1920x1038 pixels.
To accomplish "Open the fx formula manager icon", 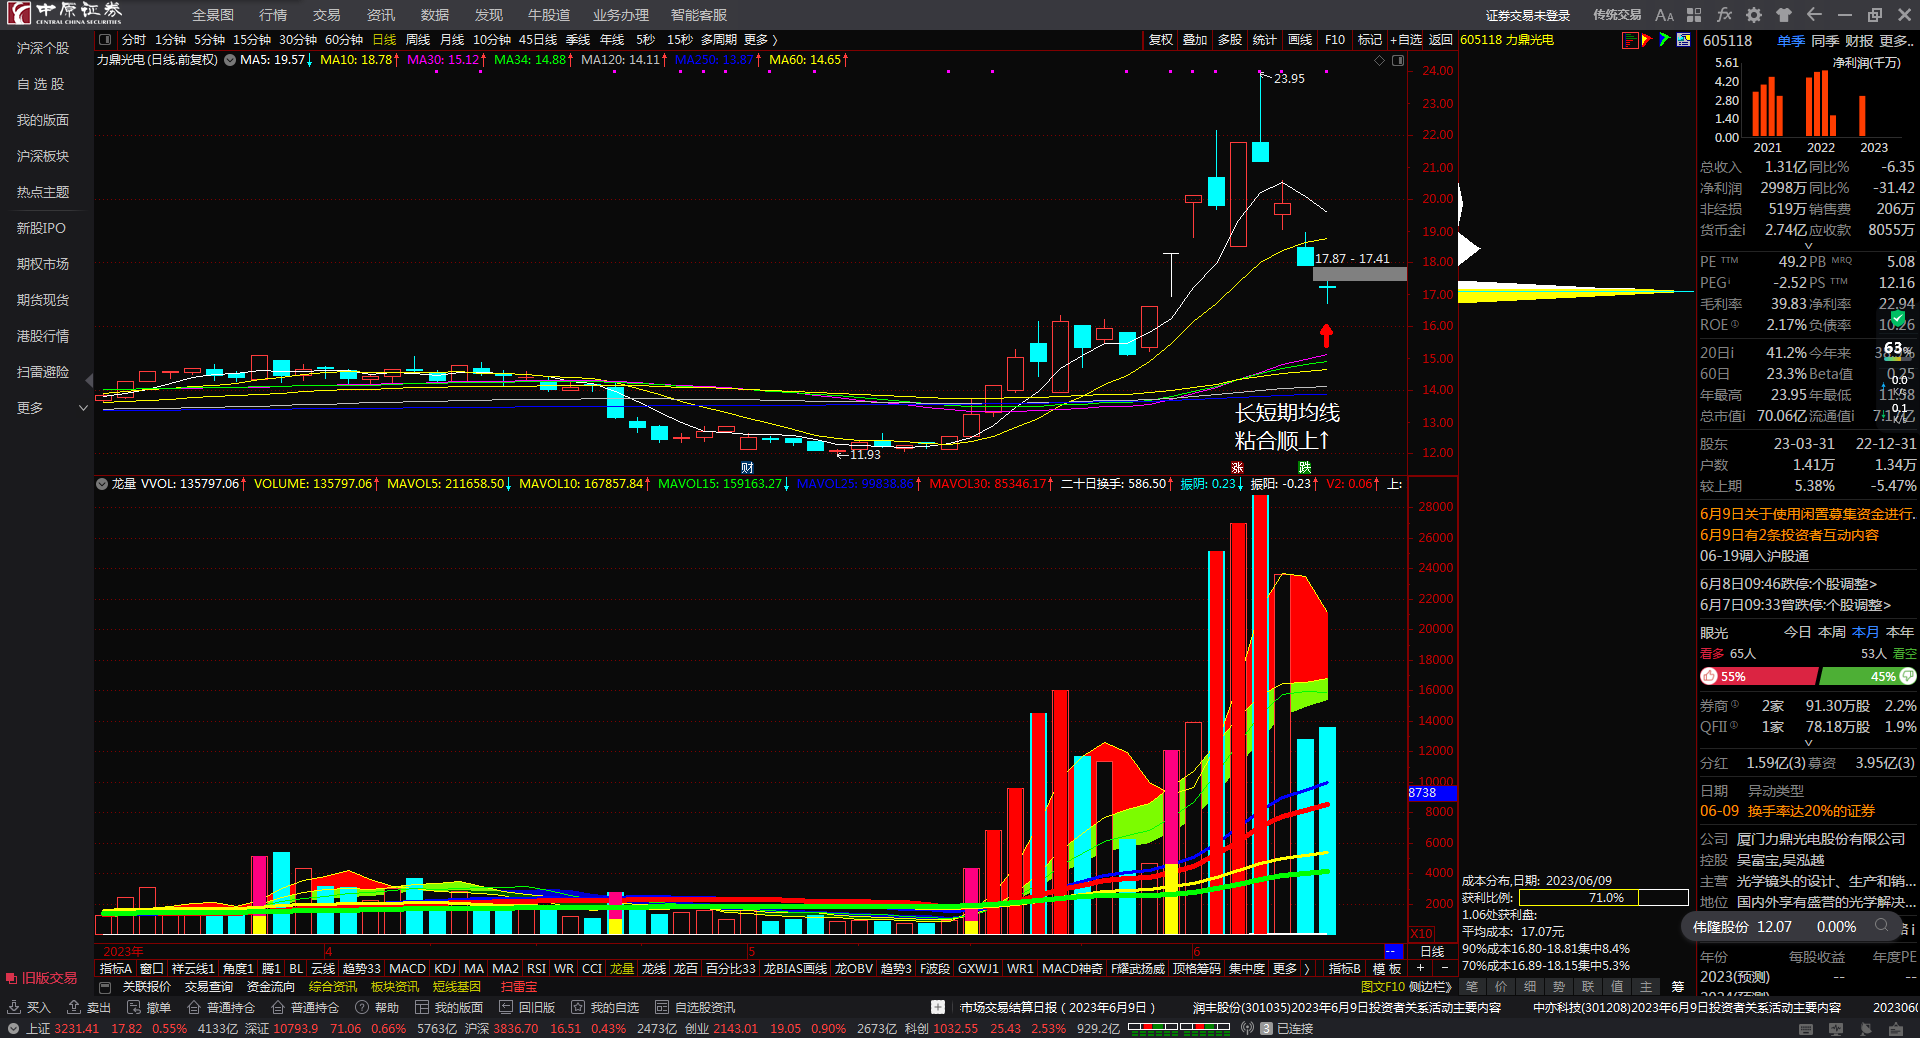I will [1724, 15].
